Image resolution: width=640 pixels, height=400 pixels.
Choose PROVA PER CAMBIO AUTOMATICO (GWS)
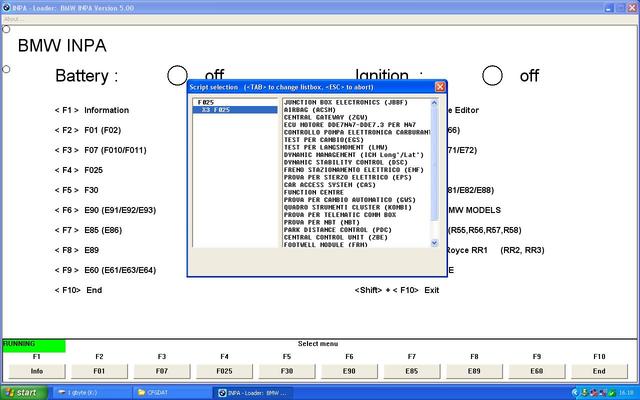[x=350, y=200]
